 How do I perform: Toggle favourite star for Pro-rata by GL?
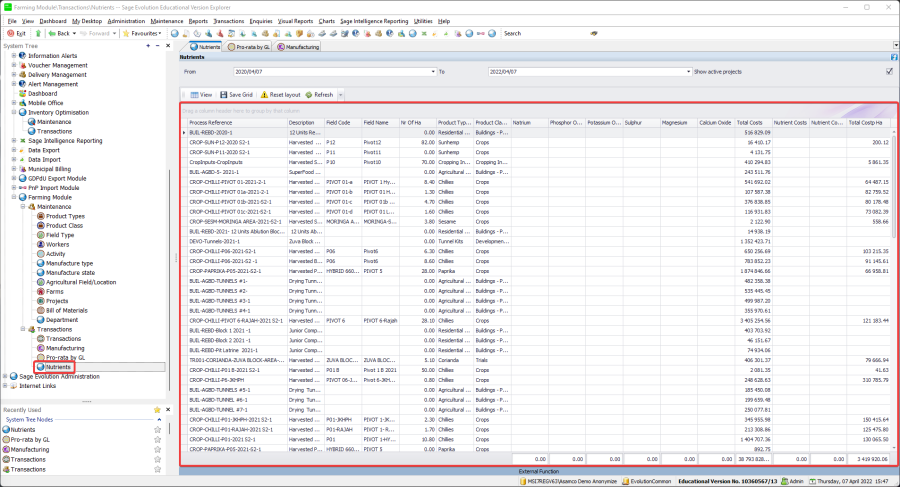click(x=157, y=440)
